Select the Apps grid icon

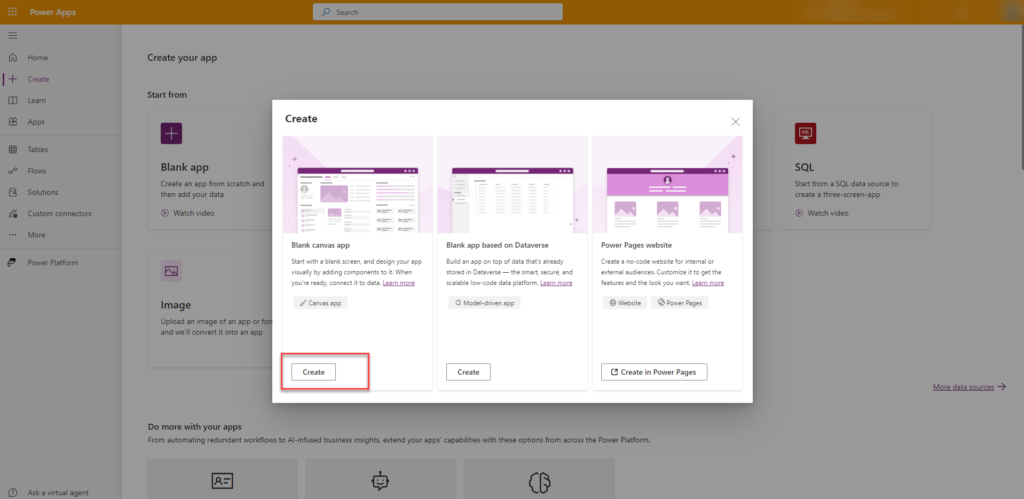click(x=12, y=122)
